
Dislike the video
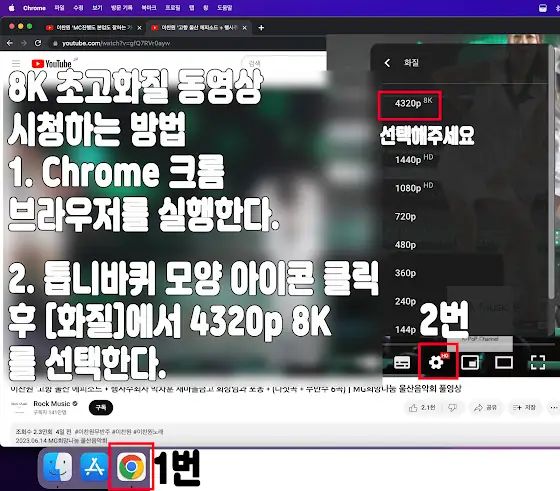tap(453, 407)
